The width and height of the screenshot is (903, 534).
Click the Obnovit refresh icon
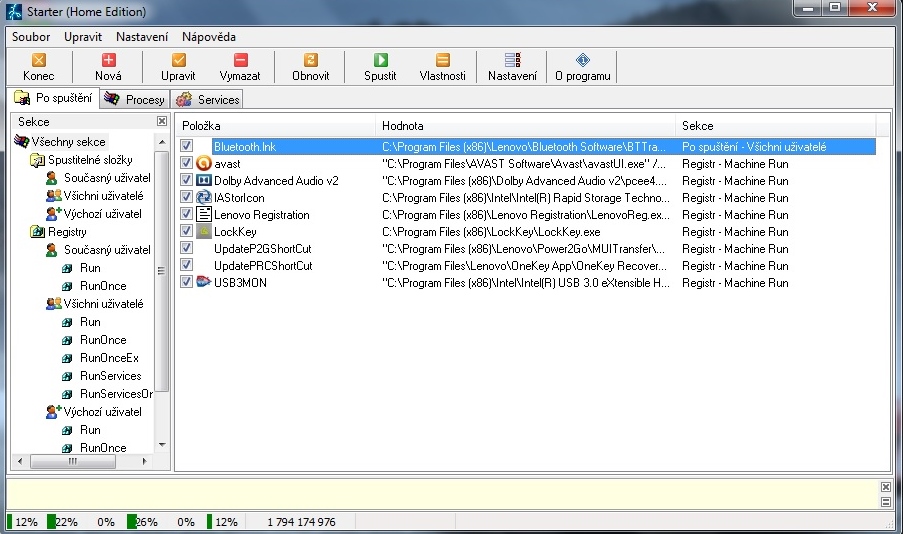pos(310,60)
